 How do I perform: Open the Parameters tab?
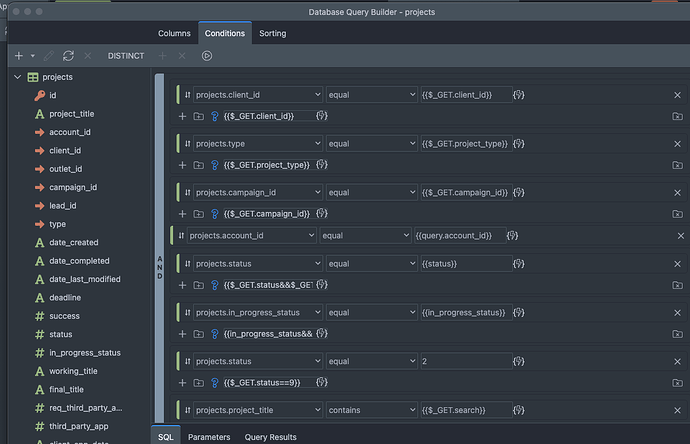click(x=209, y=437)
